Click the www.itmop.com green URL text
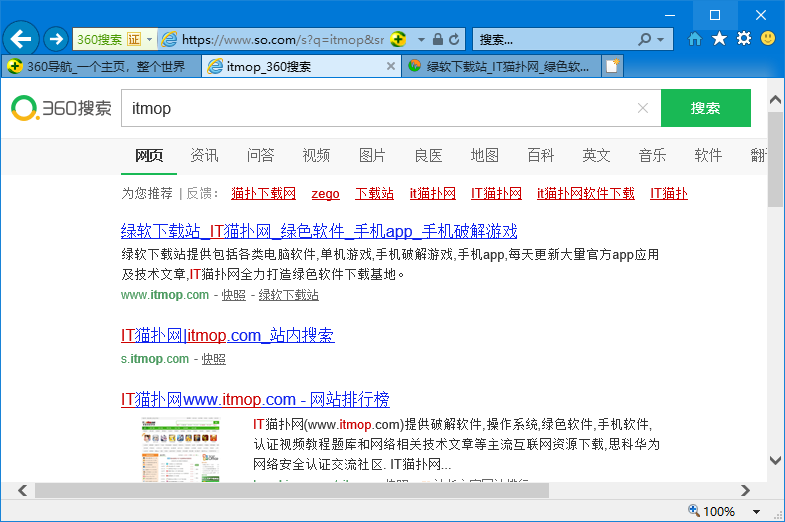785x522 pixels. [165, 295]
